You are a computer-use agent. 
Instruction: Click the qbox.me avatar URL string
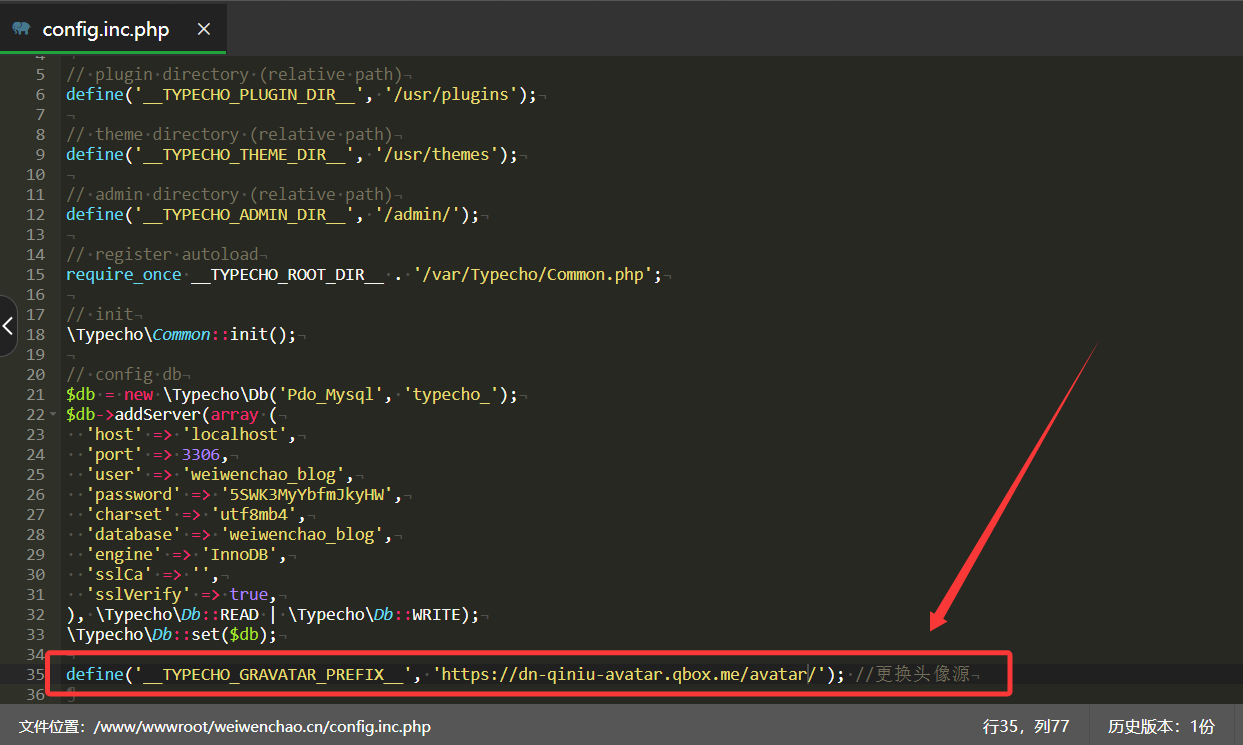[630, 674]
